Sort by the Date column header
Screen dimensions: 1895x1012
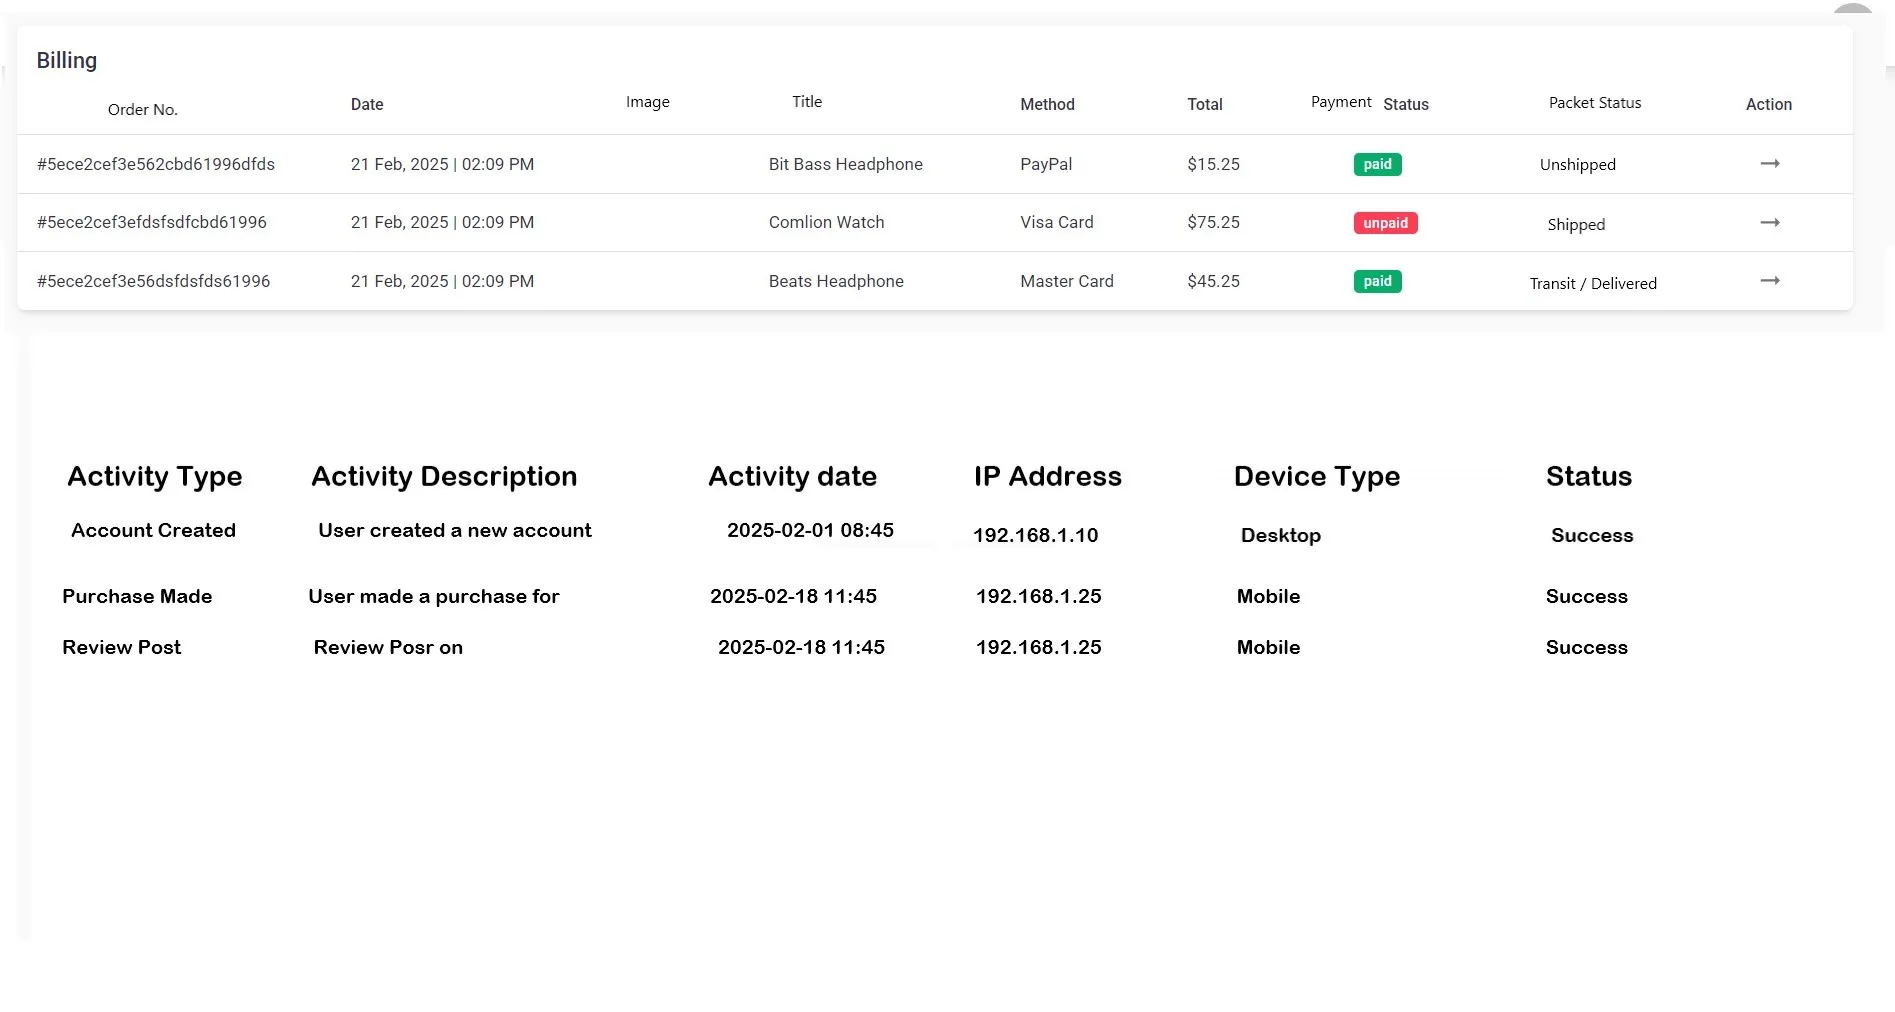367,105
